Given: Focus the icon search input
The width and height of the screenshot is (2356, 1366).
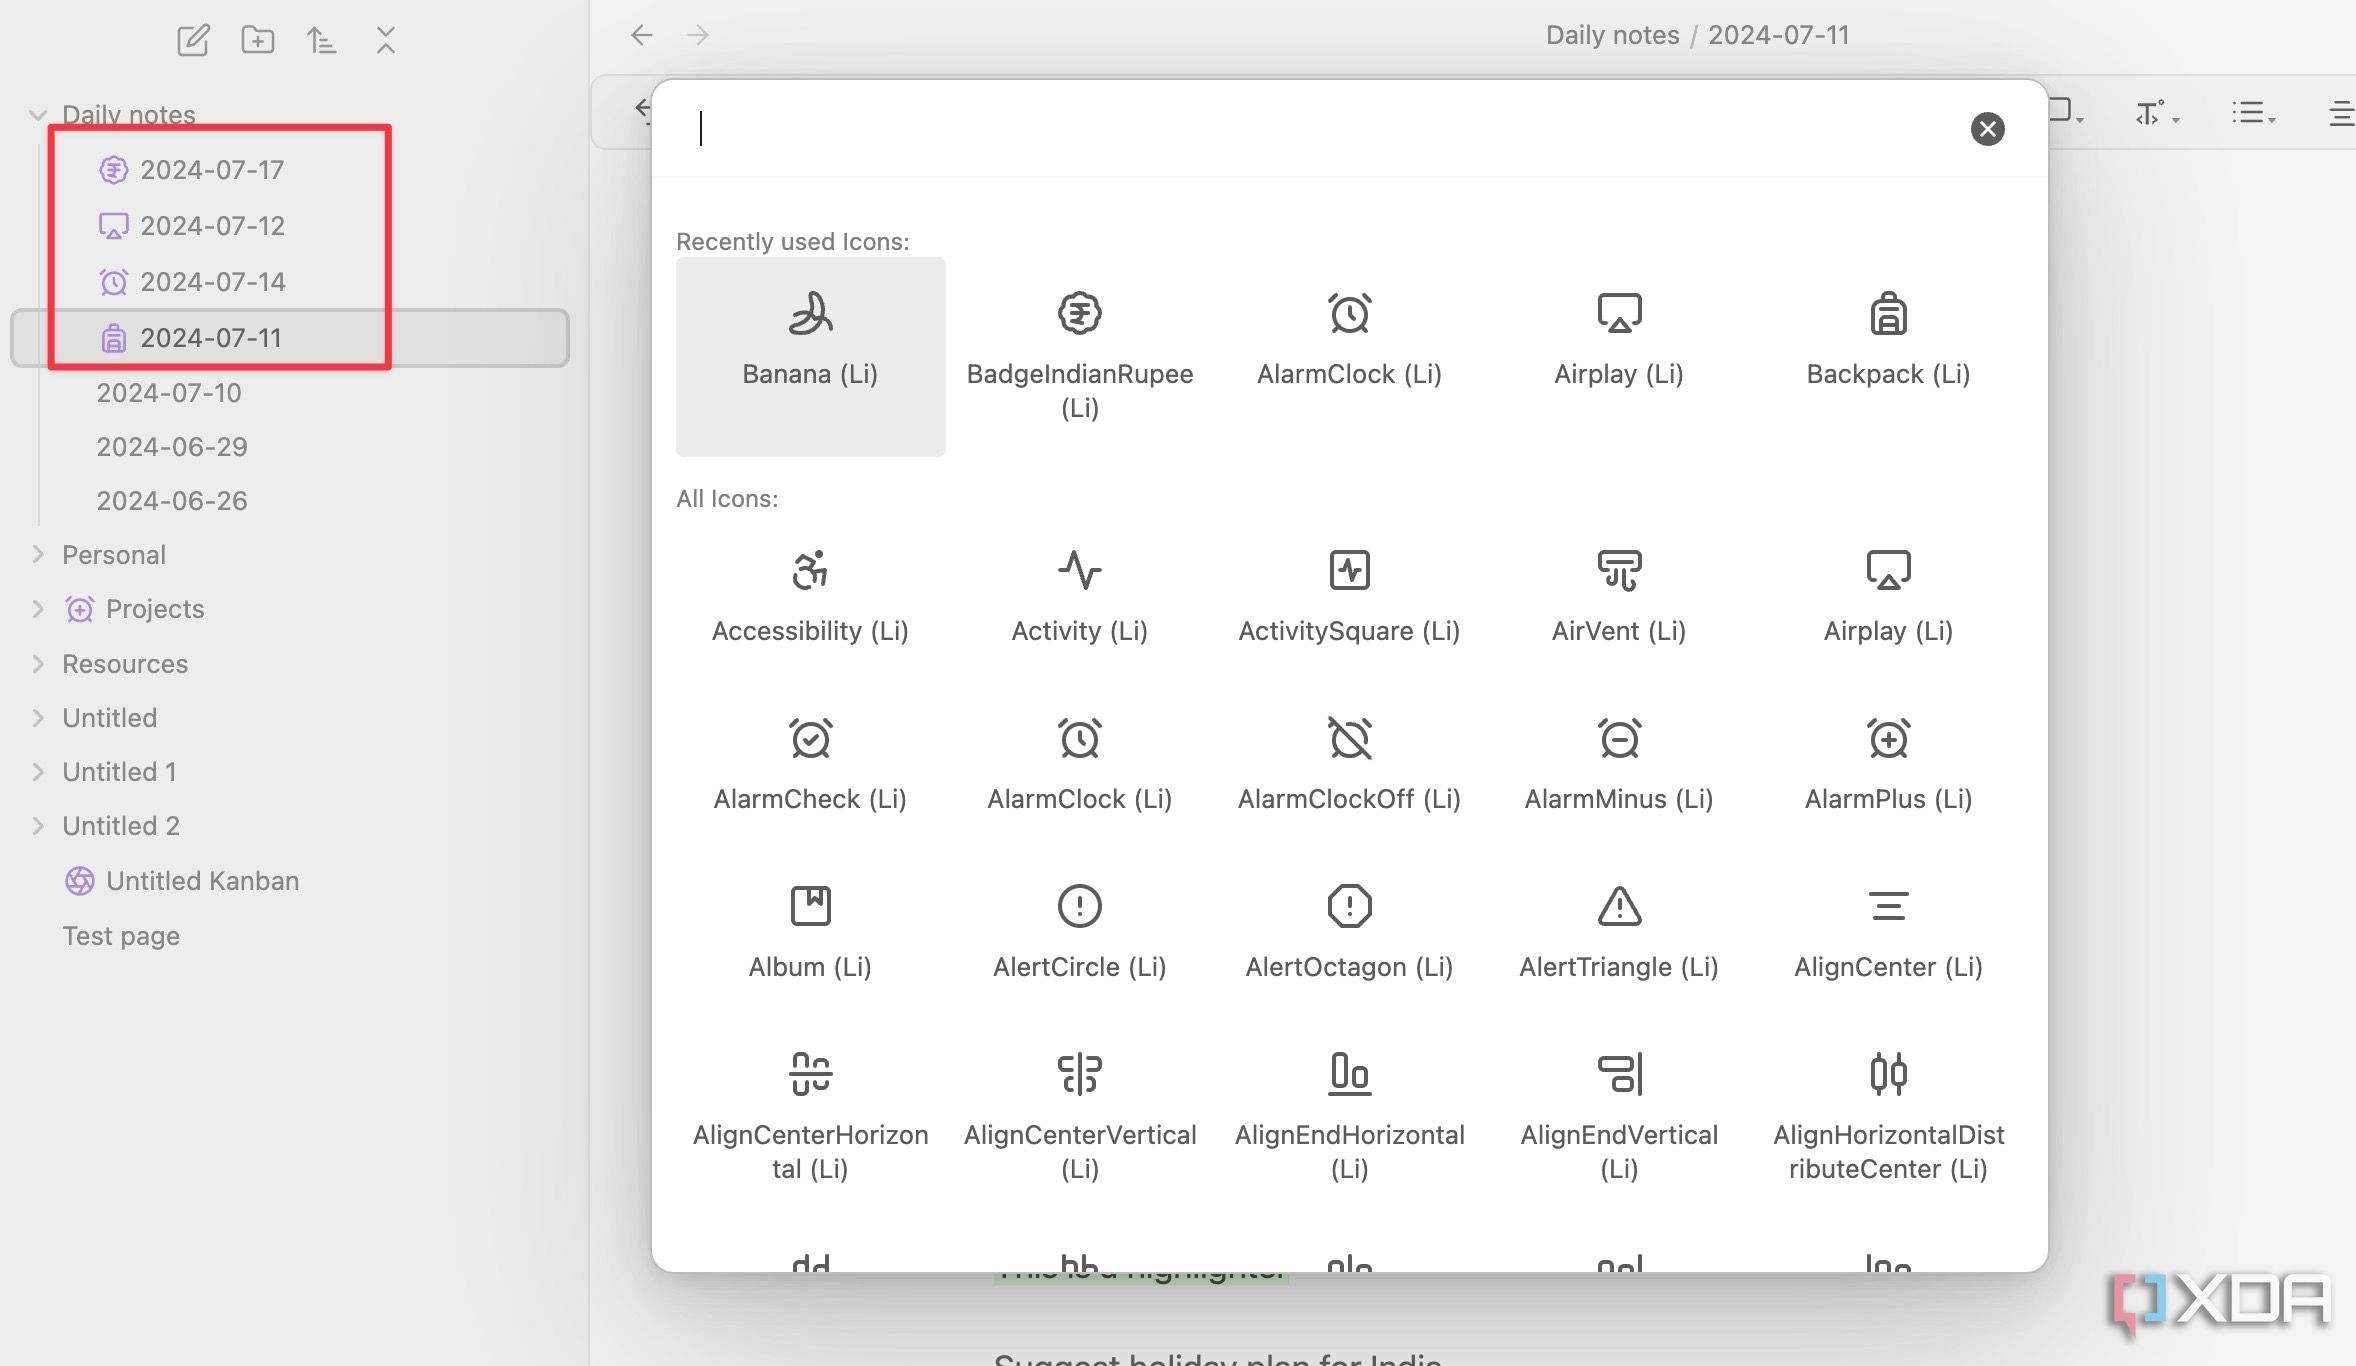Looking at the screenshot, I should (1320, 129).
